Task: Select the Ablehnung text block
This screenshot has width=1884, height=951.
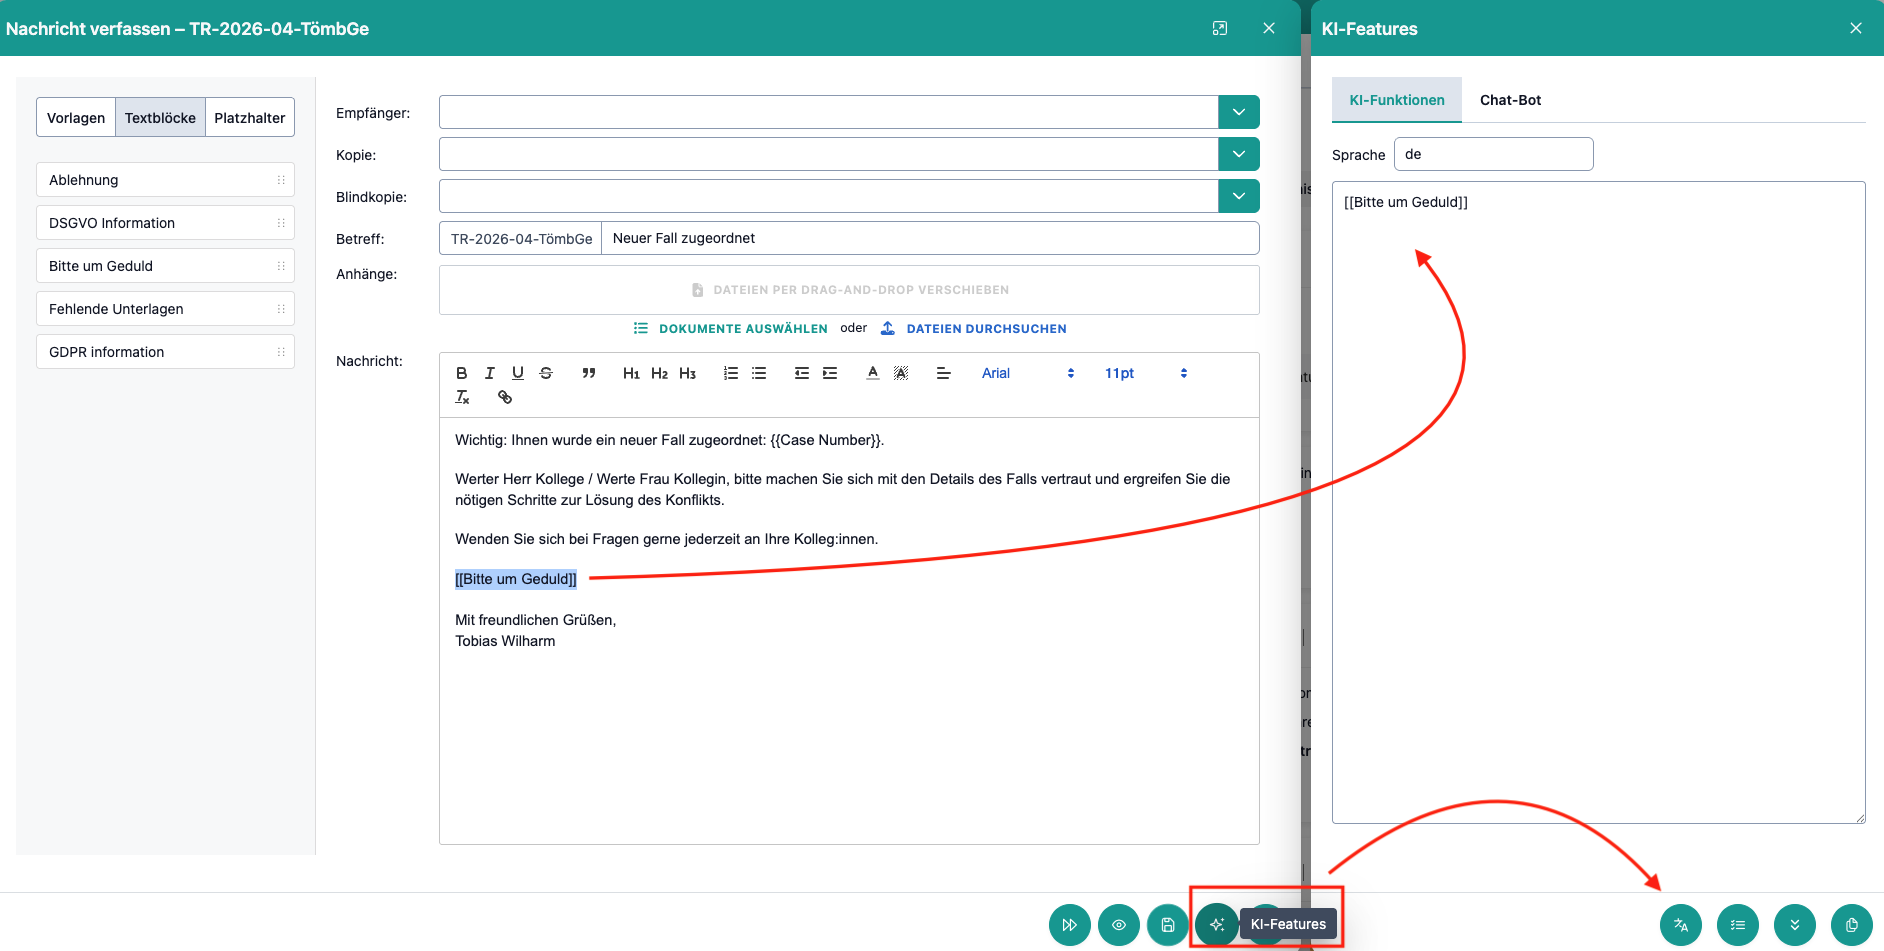Action: click(x=165, y=180)
